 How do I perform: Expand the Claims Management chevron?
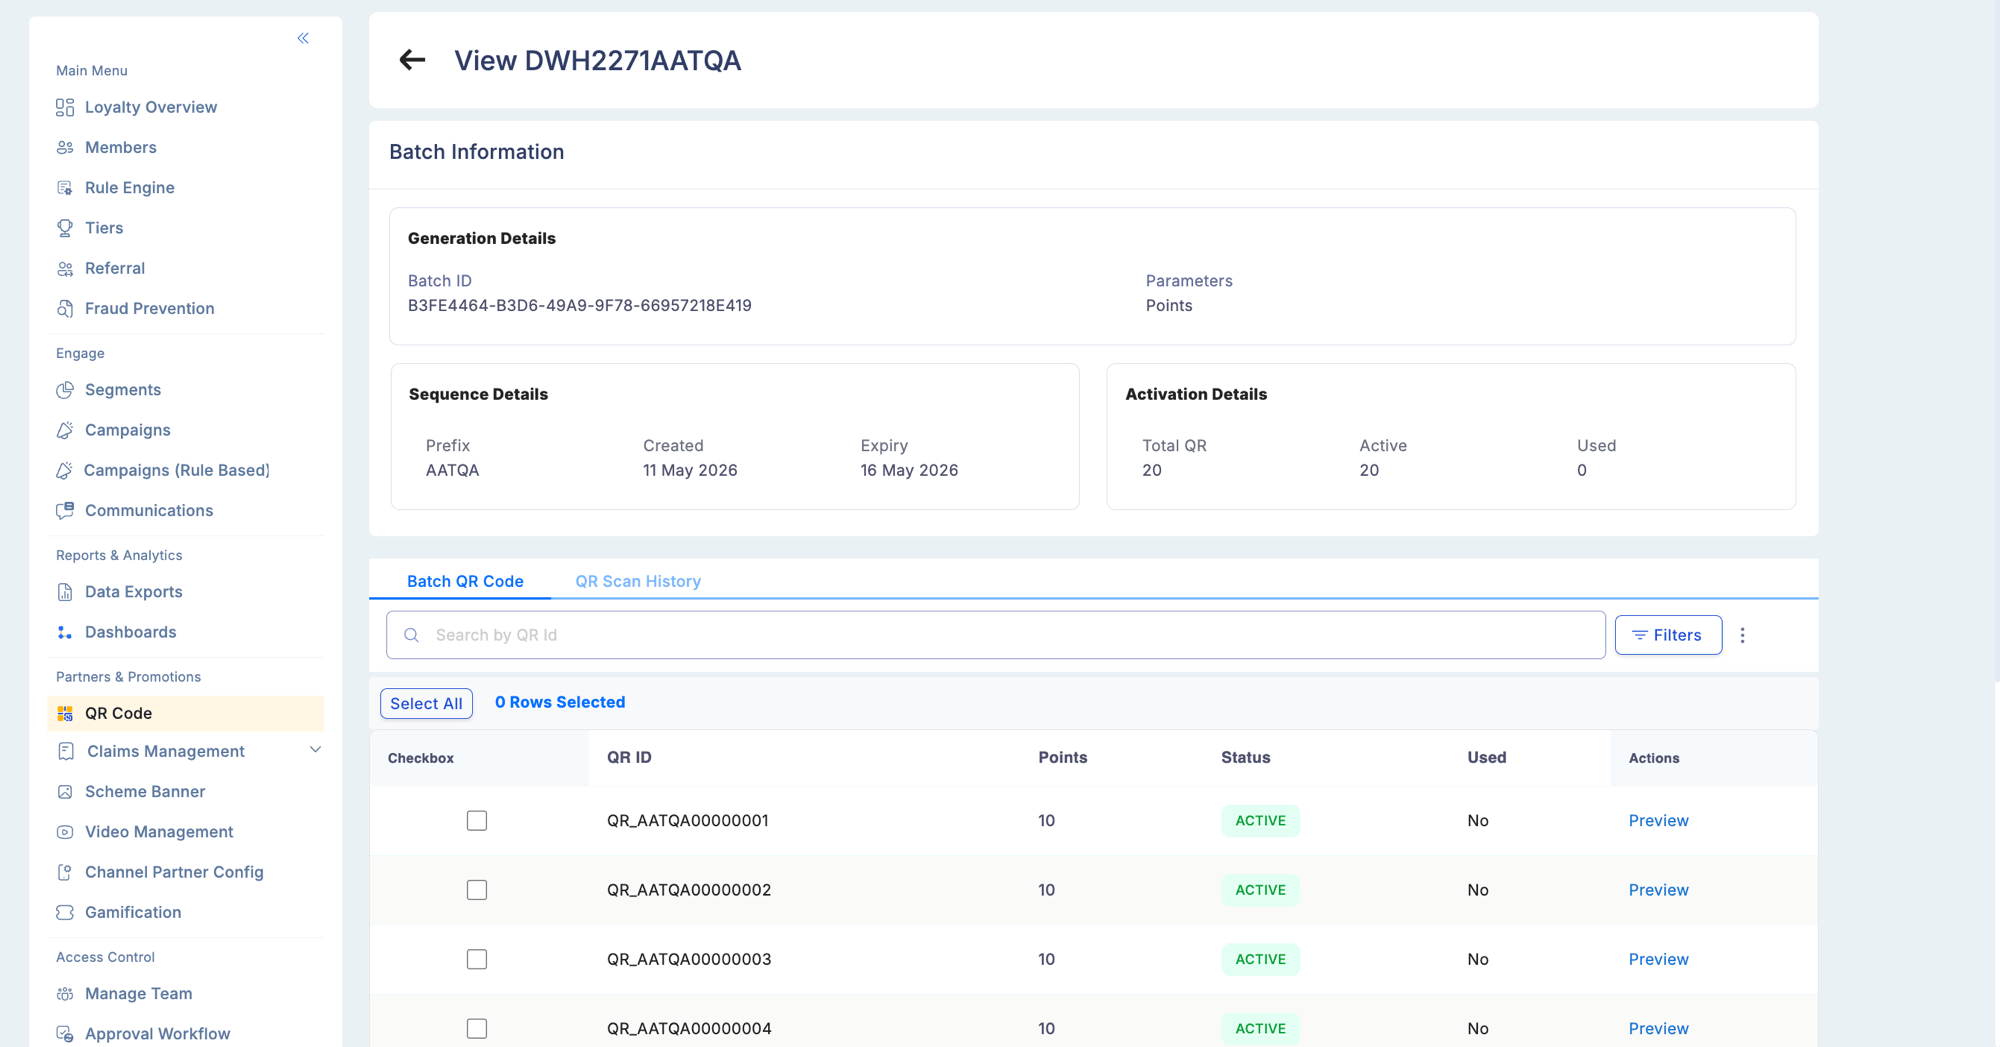point(315,750)
